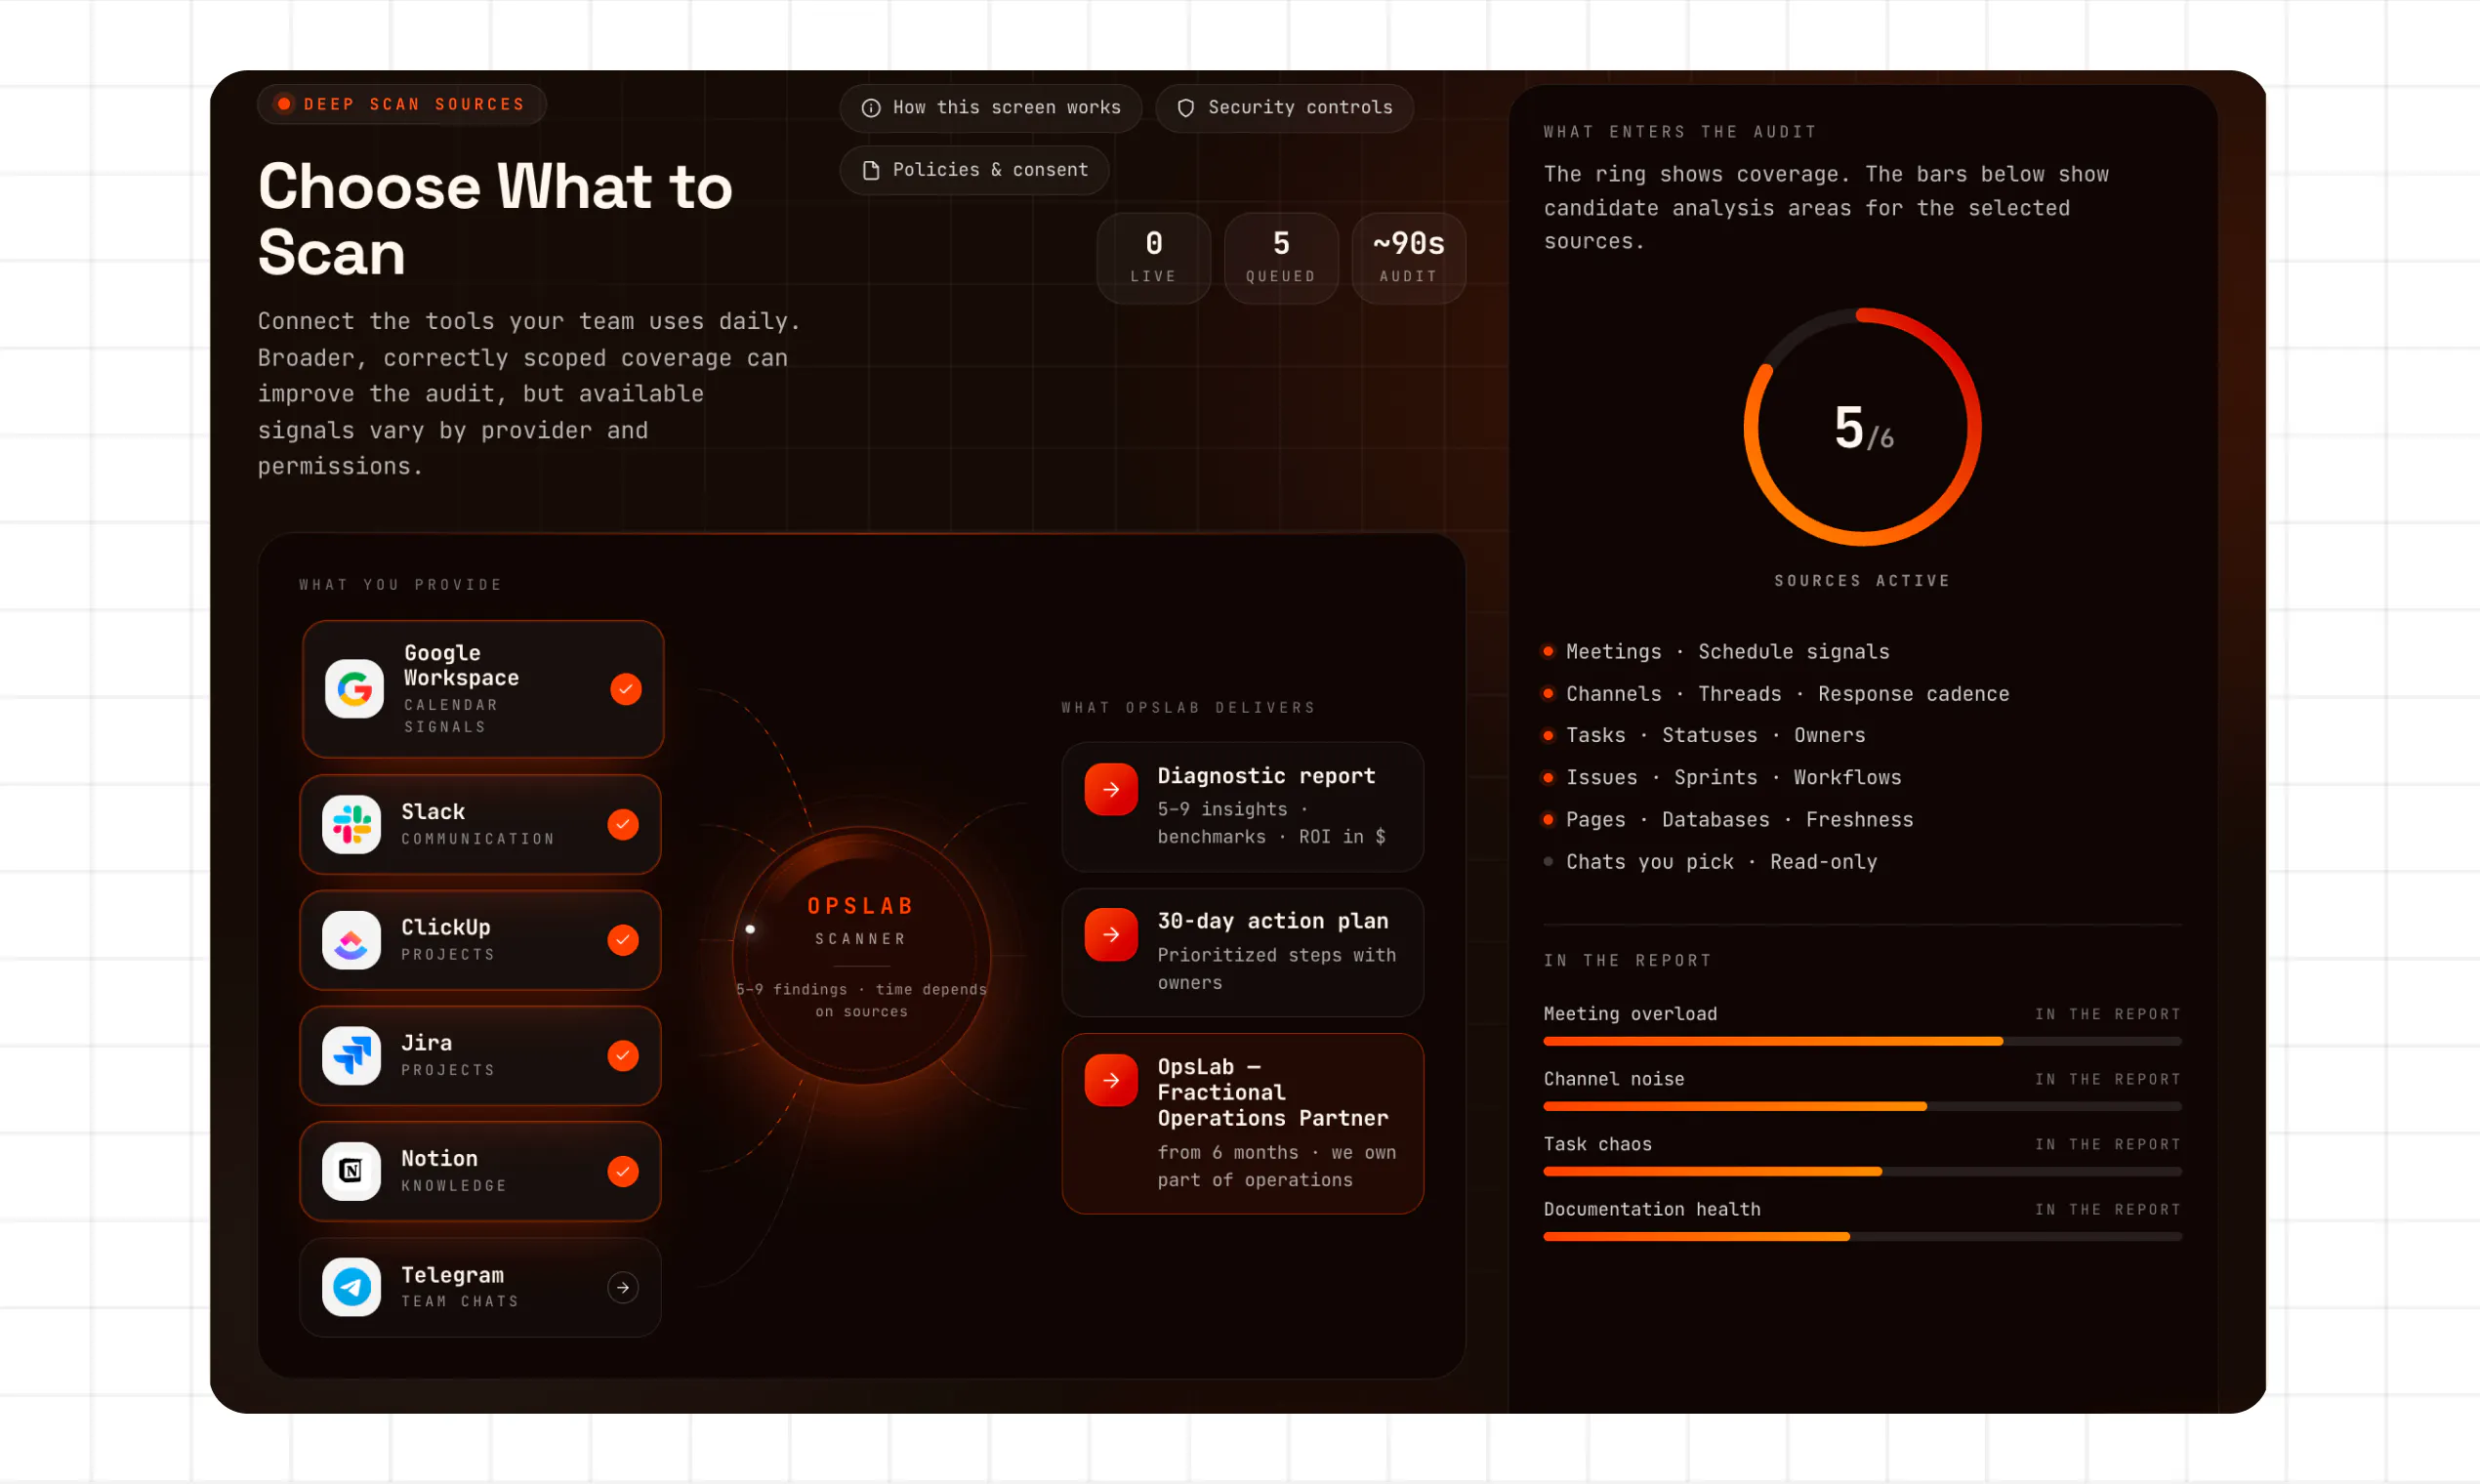This screenshot has width=2480, height=1484.
Task: Open How this screen works
Action: click(x=991, y=108)
